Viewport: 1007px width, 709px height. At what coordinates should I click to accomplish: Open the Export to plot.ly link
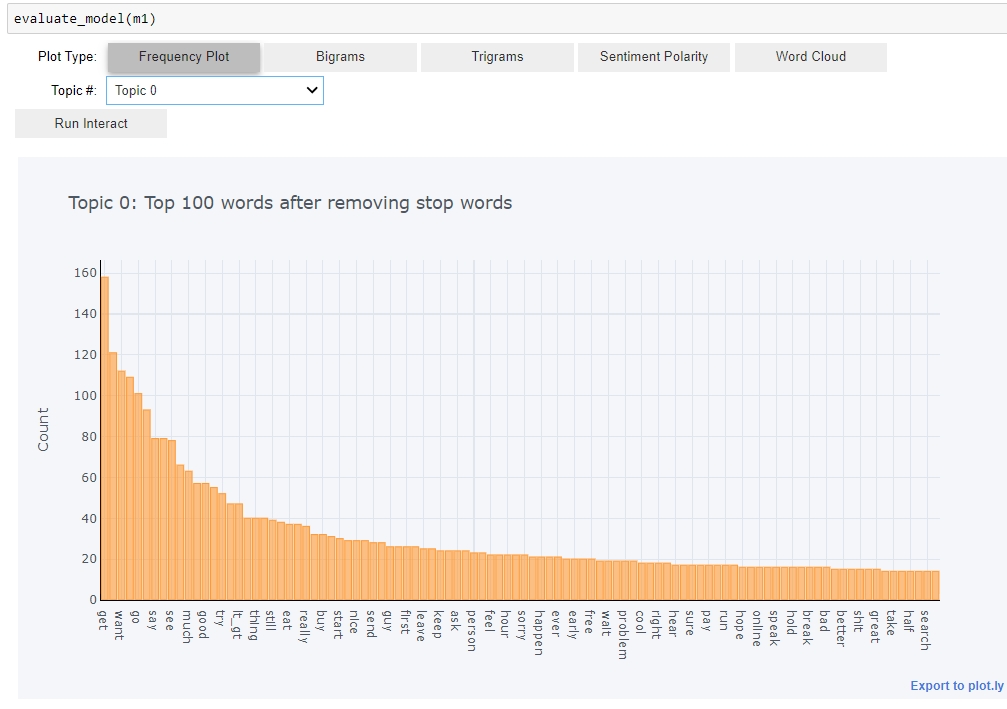point(956,686)
